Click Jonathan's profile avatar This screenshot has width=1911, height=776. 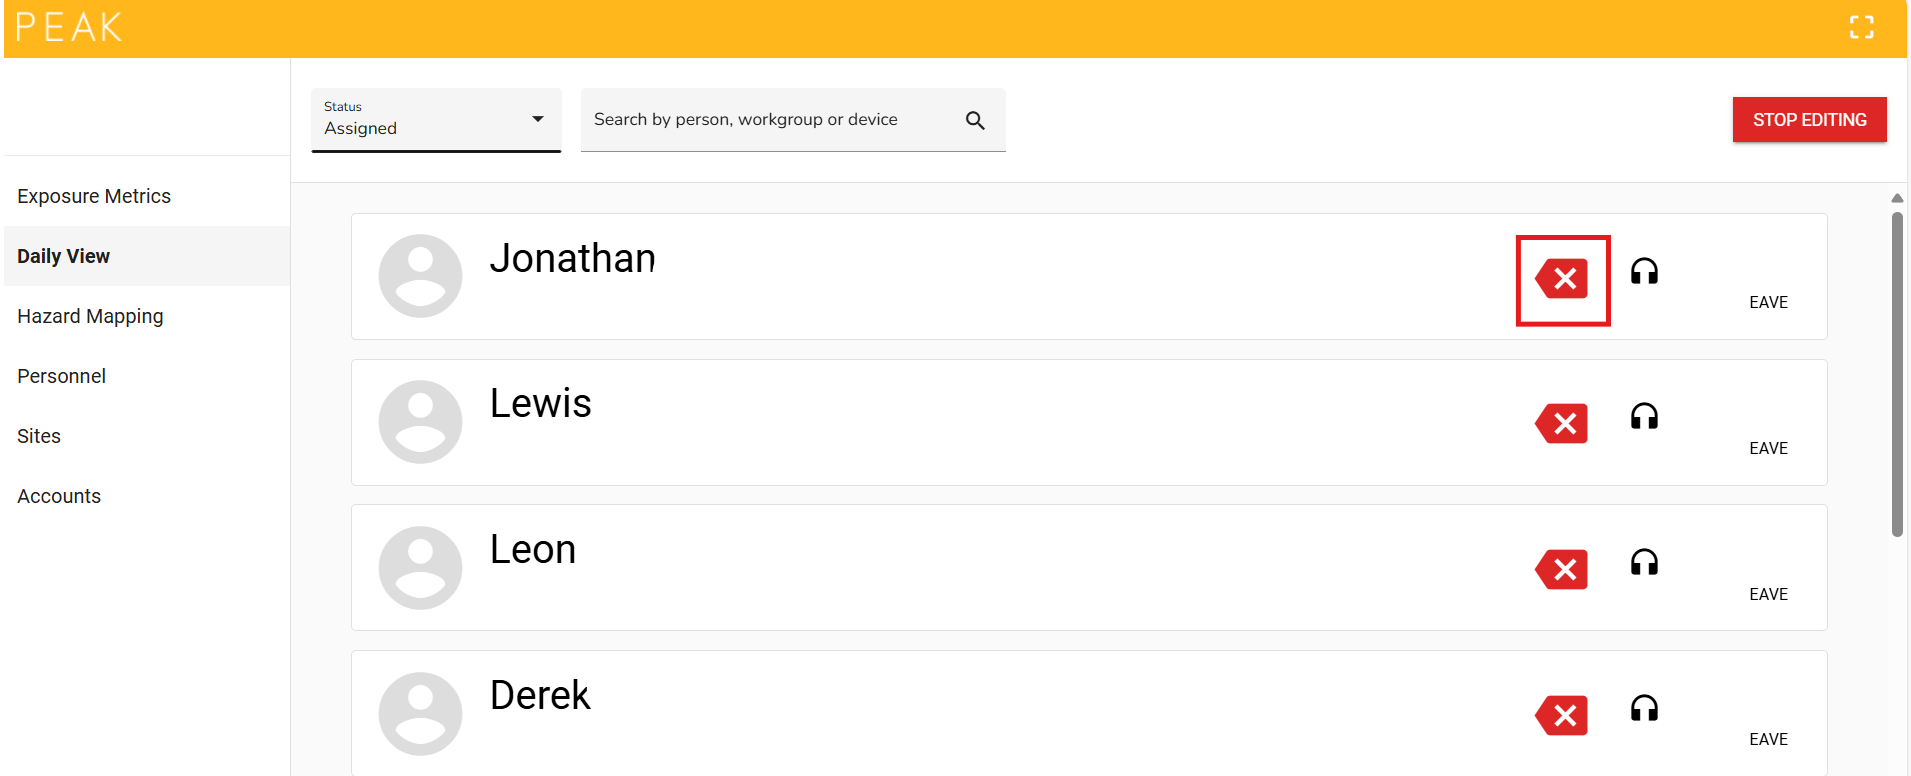coord(420,276)
